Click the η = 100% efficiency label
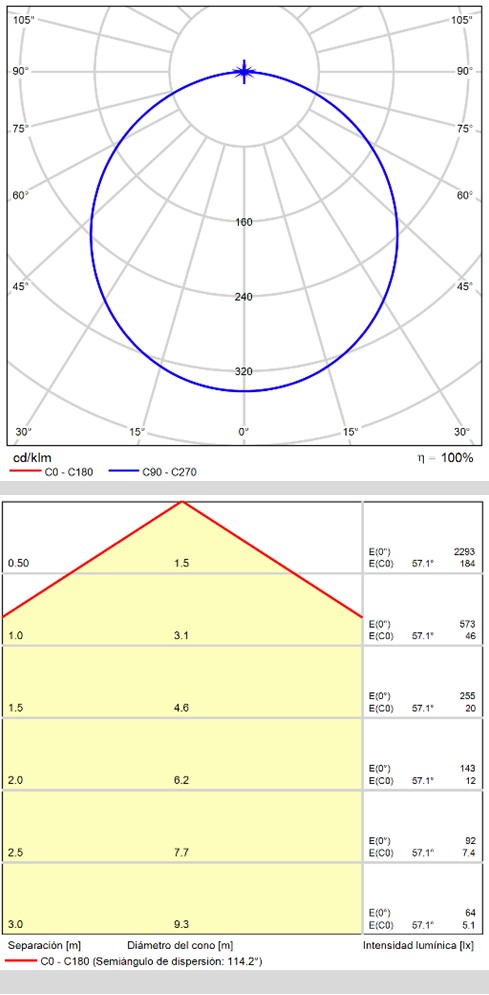The image size is (489, 995). [x=446, y=458]
